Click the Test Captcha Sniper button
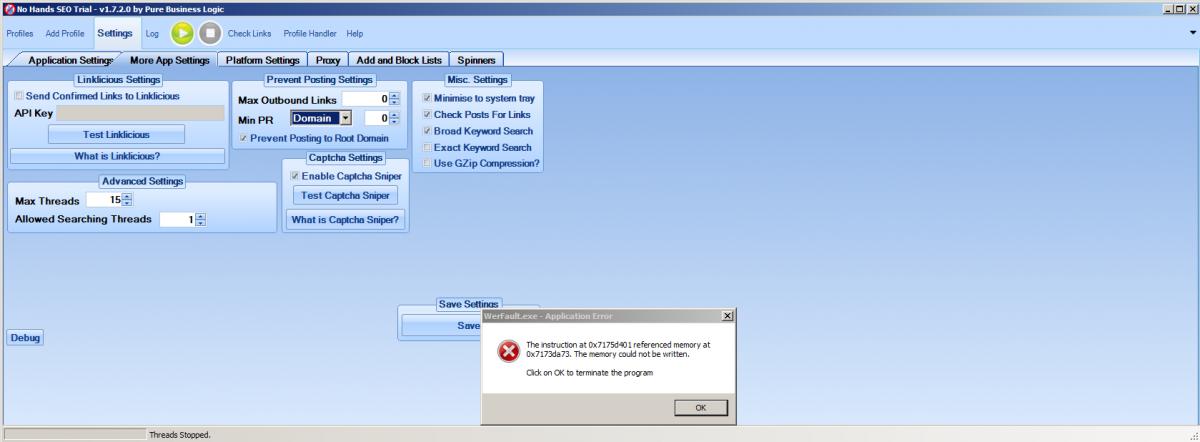 point(345,195)
